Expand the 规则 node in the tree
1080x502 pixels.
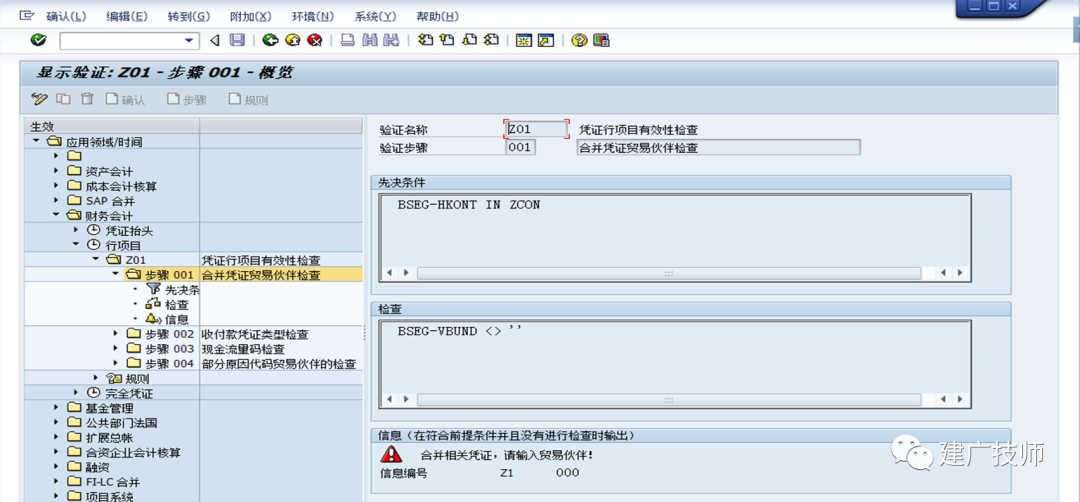click(96, 378)
